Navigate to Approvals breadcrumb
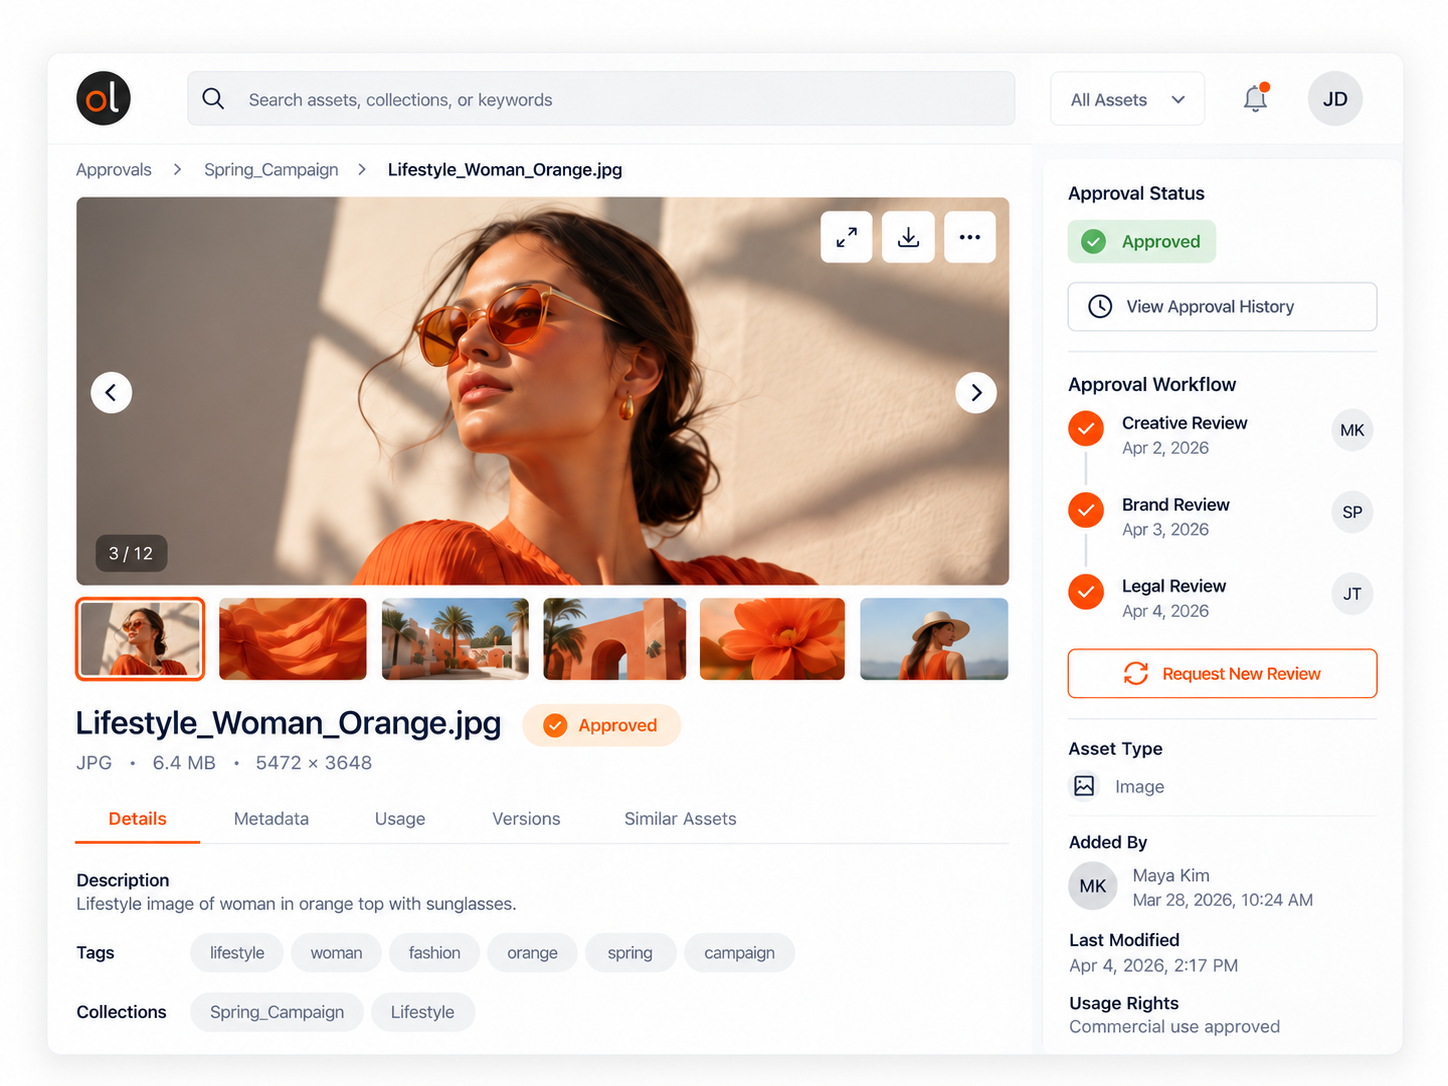The image size is (1448, 1086). (x=114, y=170)
